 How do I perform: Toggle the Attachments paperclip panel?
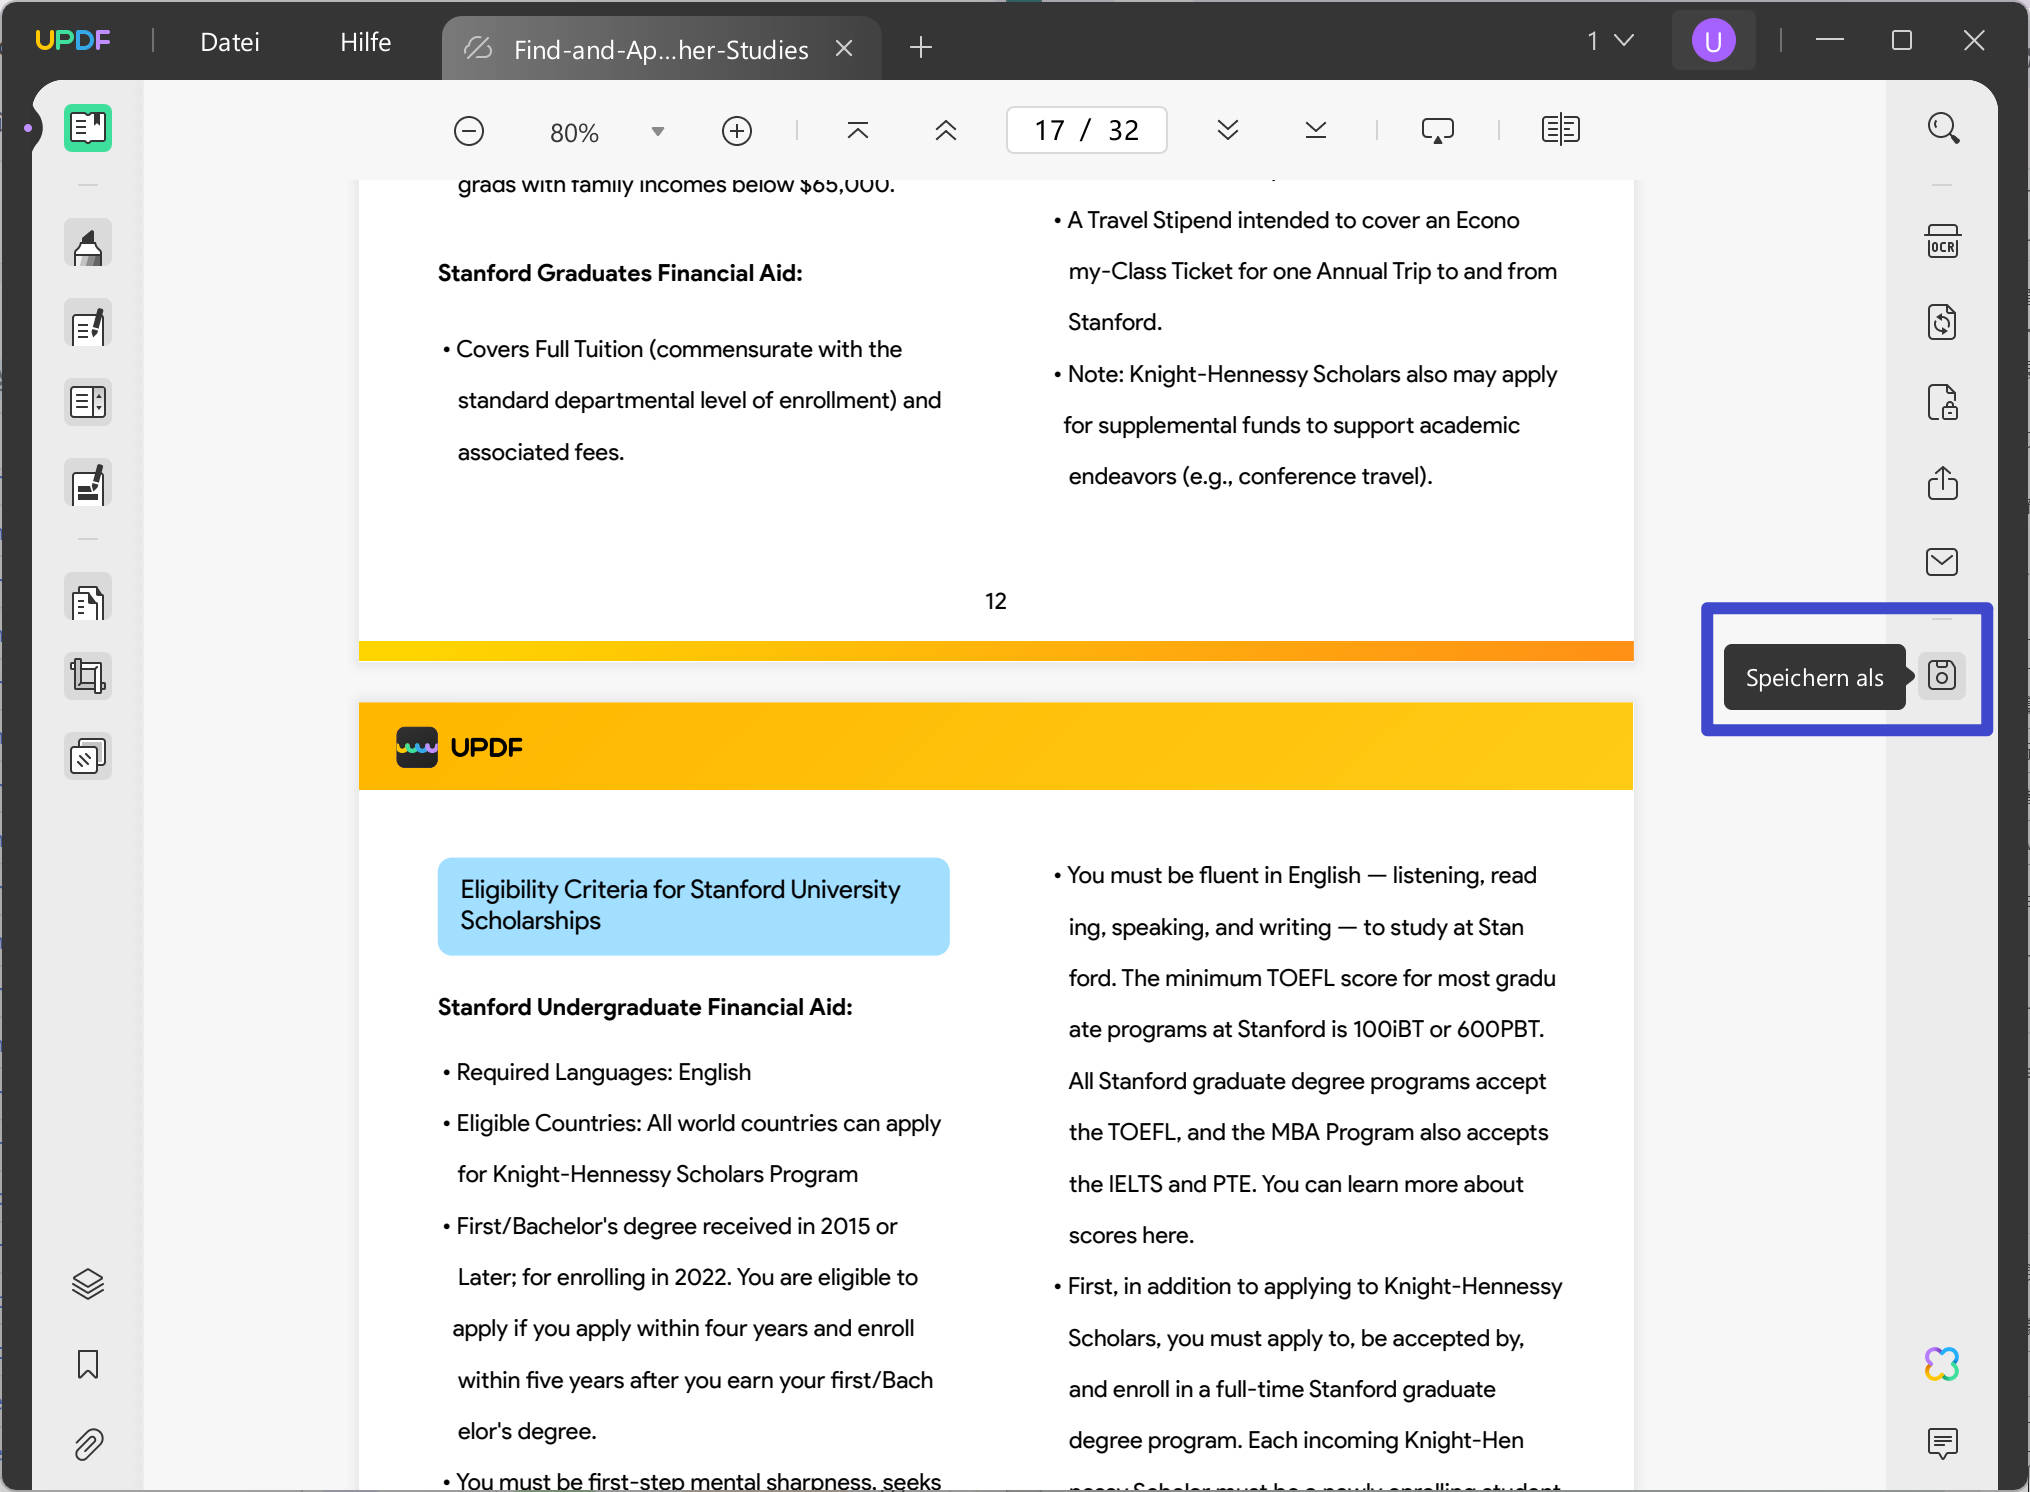click(x=88, y=1444)
